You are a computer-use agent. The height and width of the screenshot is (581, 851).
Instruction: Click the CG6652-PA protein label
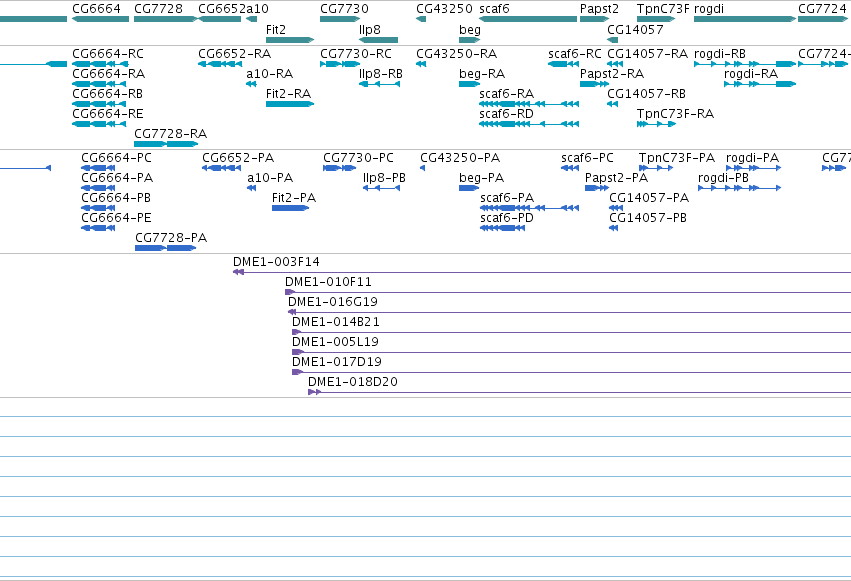238,158
